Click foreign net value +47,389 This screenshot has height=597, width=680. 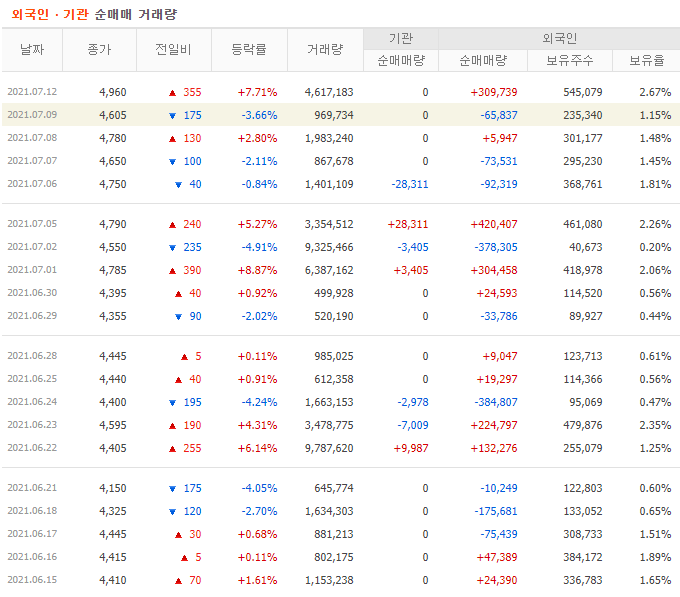point(497,558)
